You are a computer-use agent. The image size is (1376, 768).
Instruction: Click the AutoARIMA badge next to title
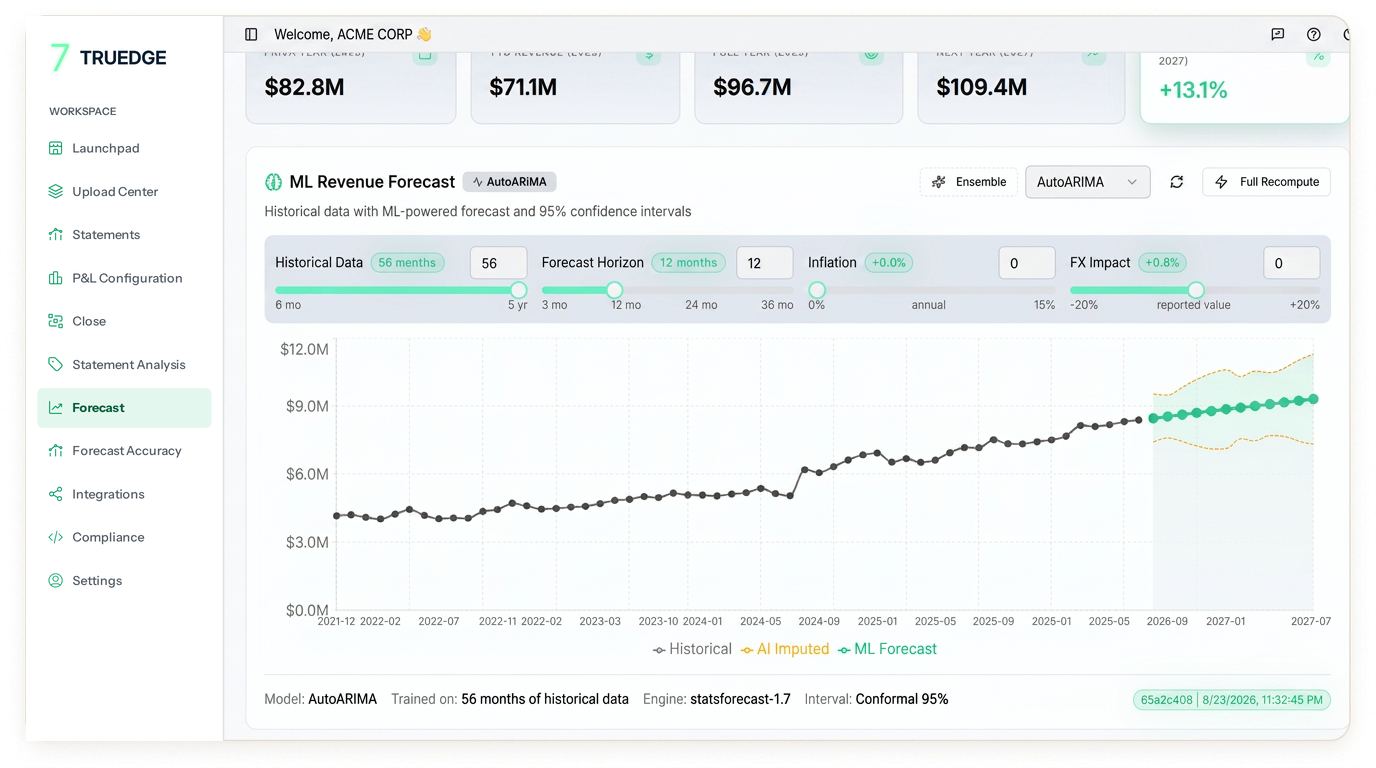(509, 182)
